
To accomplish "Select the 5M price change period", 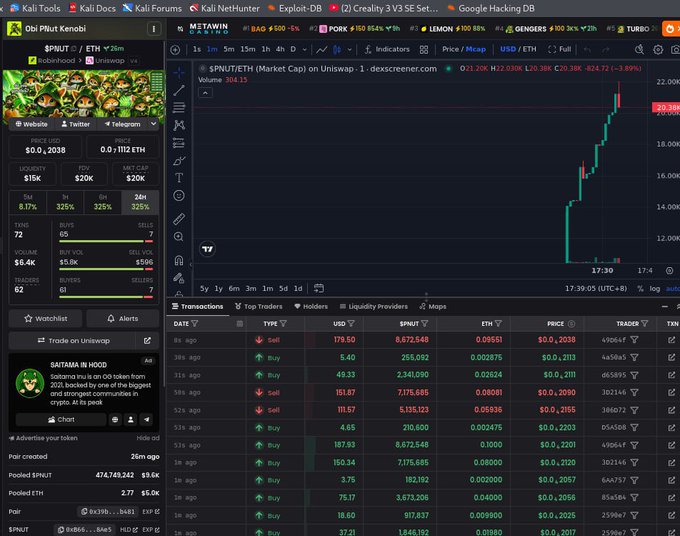I will (28, 202).
